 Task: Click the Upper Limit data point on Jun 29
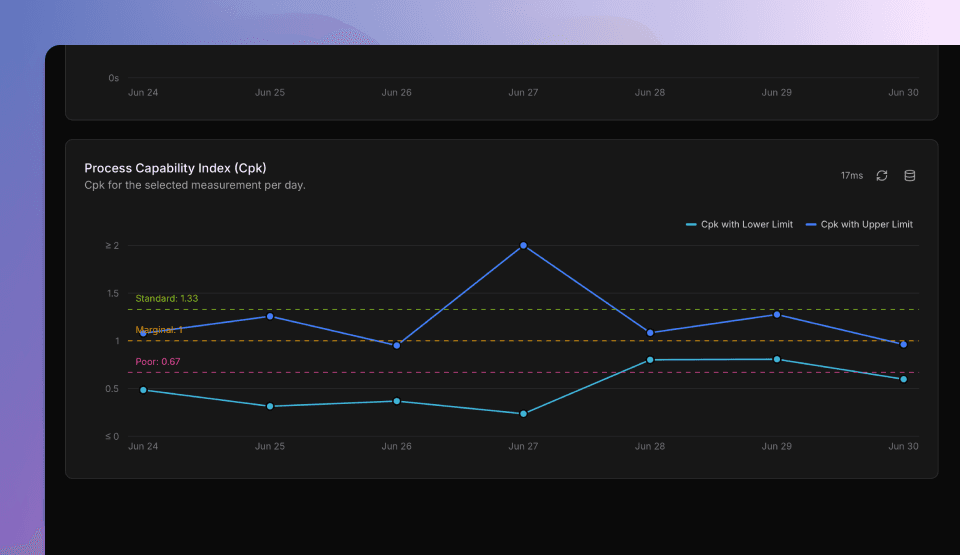tap(777, 314)
